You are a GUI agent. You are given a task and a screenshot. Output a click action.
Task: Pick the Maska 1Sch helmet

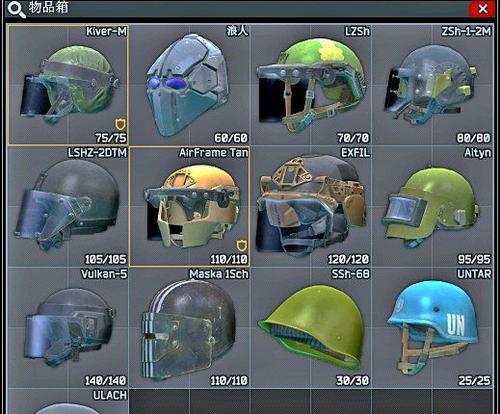tap(189, 328)
